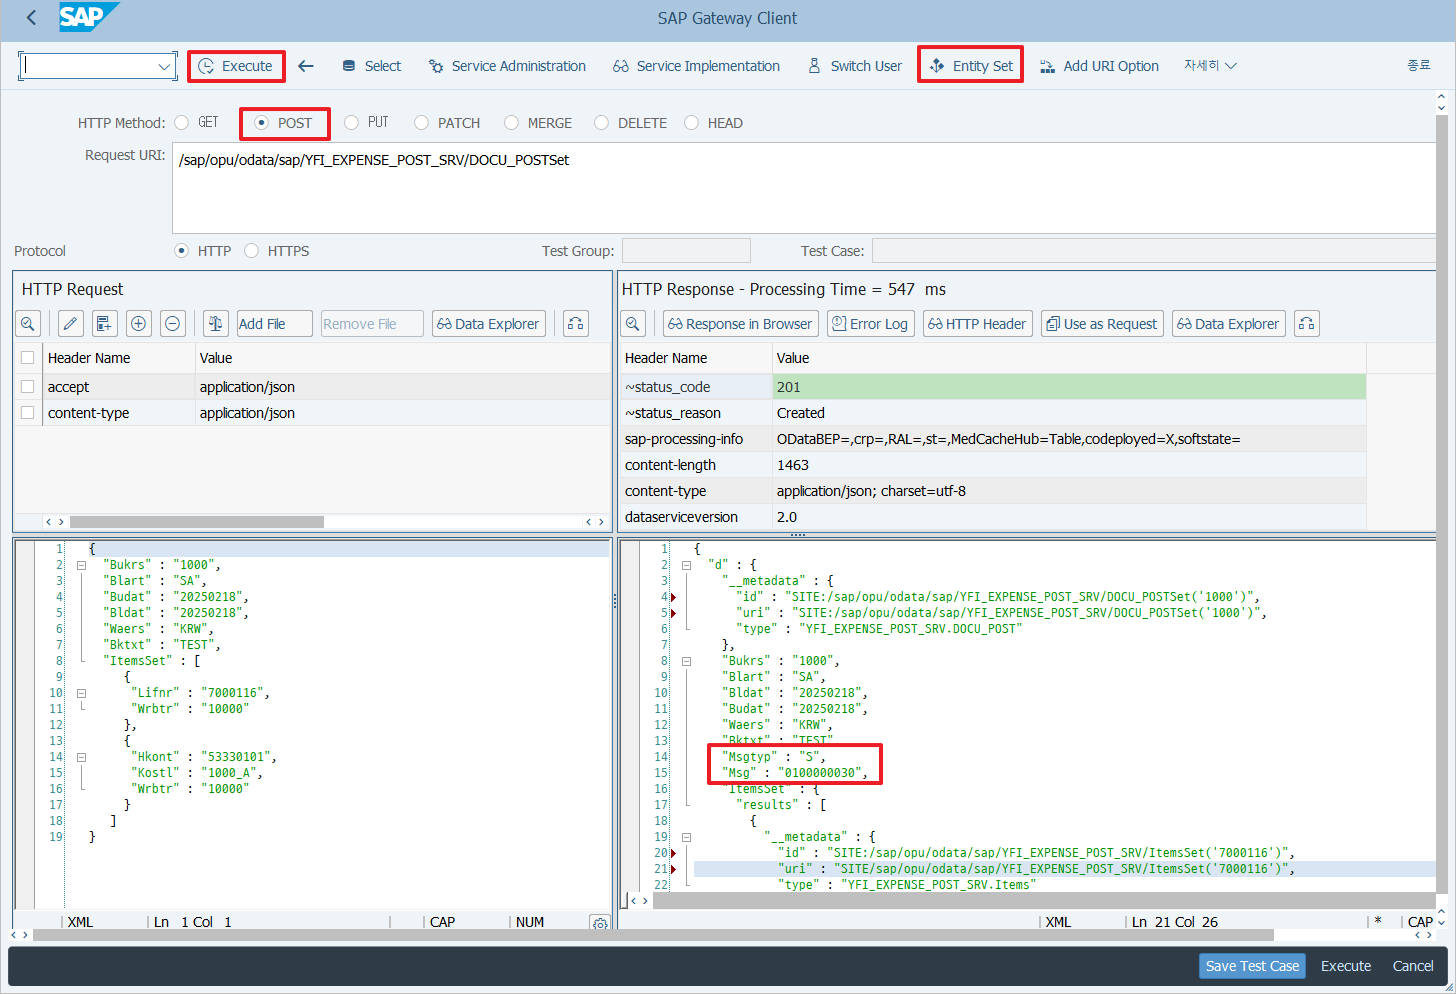Click the Test Group input field
This screenshot has height=994, width=1456.
[686, 251]
